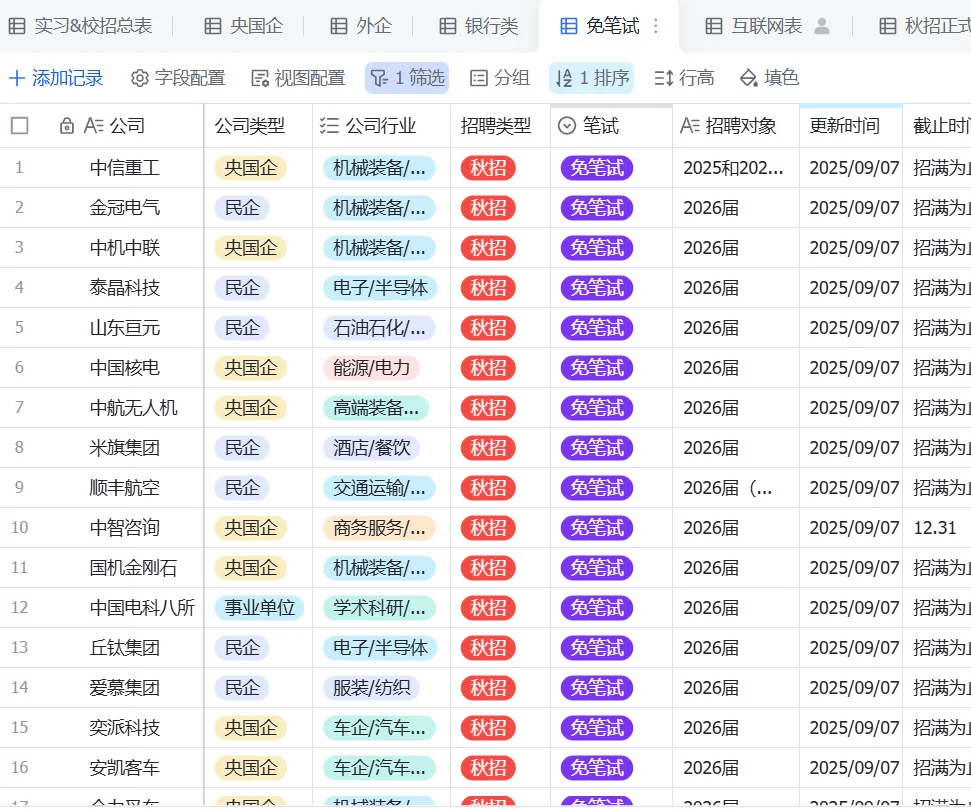Switch to the 实习&校招总表 tab
Image resolution: width=971 pixels, height=811 pixels.
click(x=80, y=26)
